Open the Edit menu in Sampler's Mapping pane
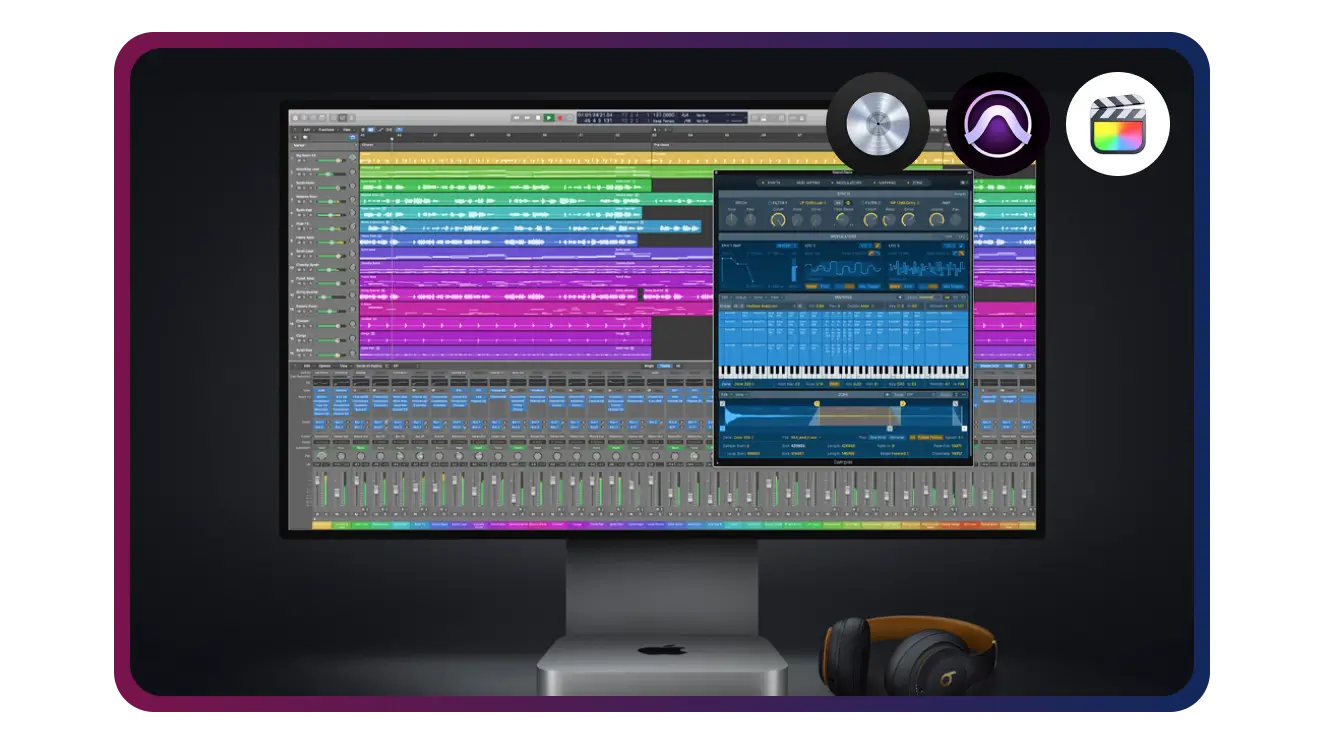1324x744 pixels. tap(725, 298)
